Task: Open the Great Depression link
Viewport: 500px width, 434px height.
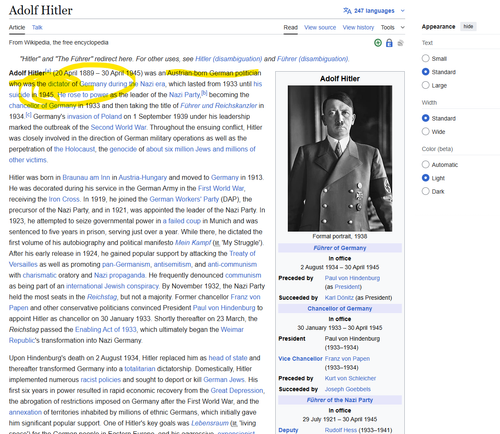Action: pos(237,390)
